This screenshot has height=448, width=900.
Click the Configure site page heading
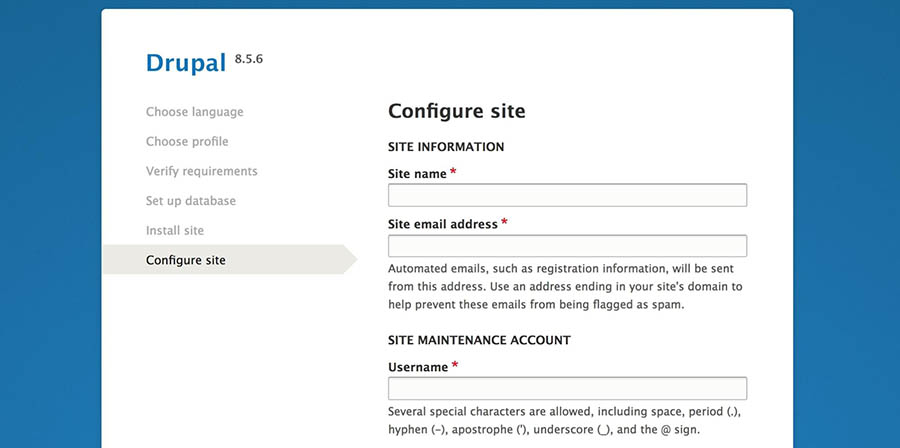coord(457,111)
